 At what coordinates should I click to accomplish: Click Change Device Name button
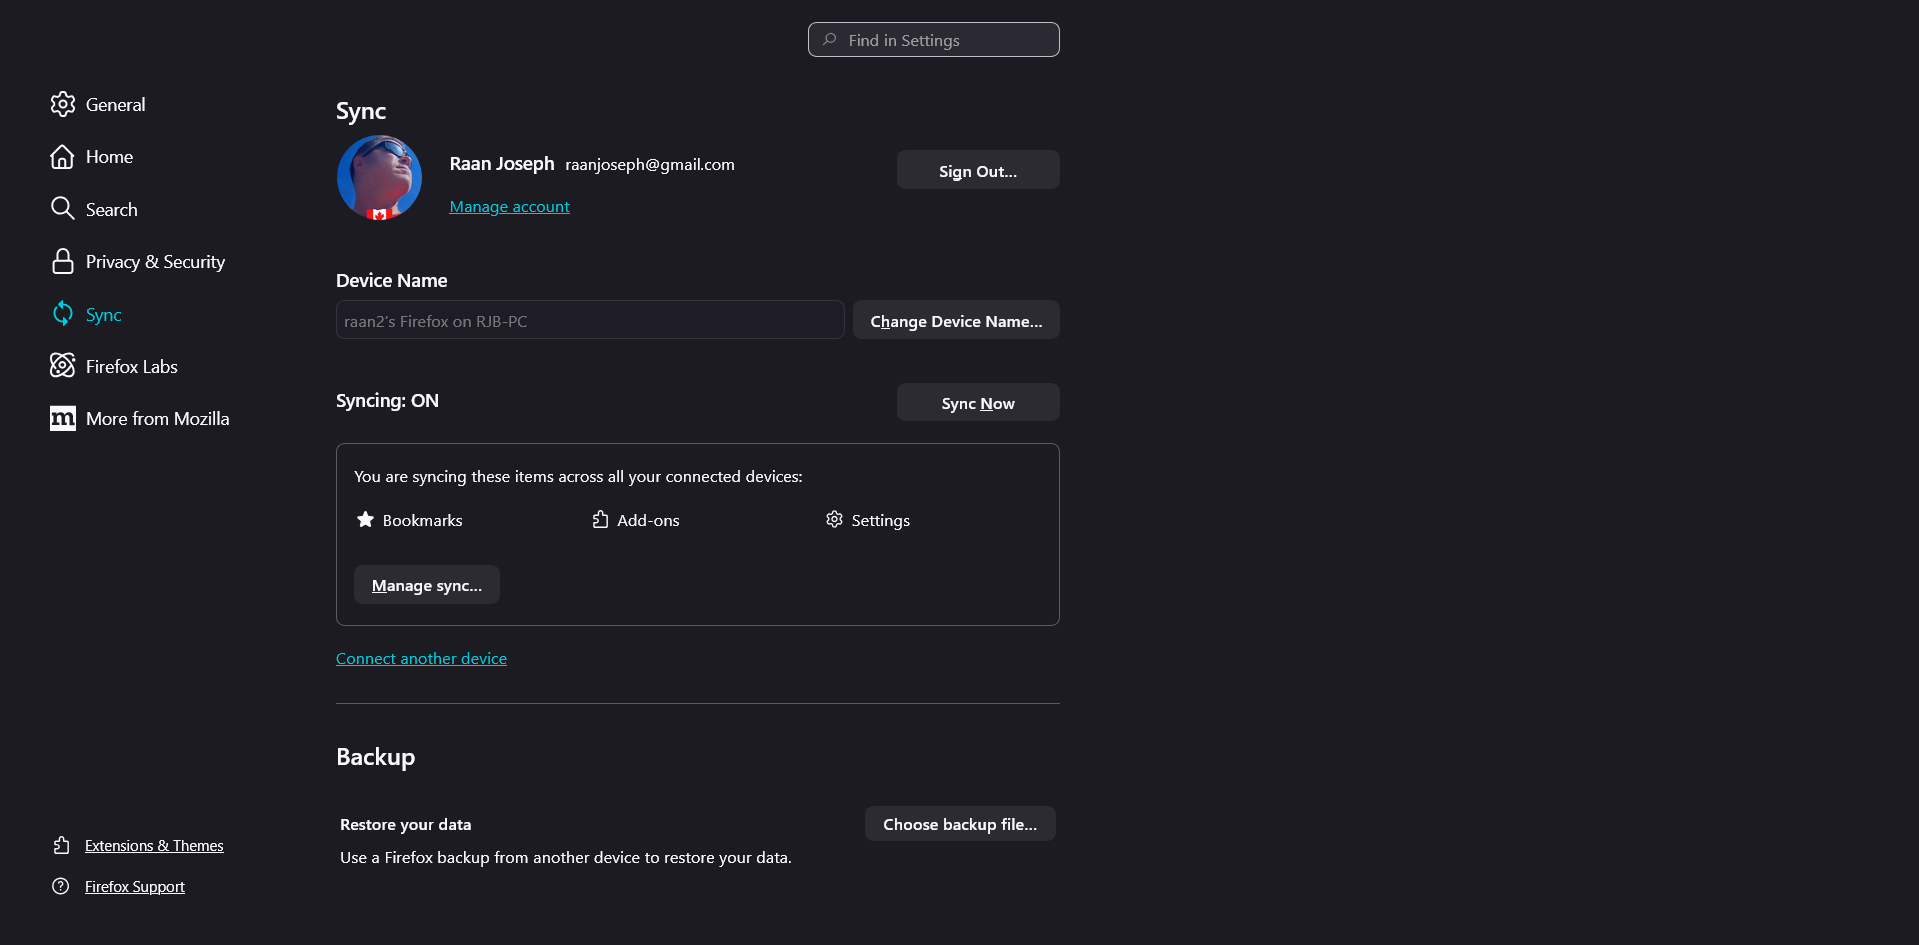956,320
